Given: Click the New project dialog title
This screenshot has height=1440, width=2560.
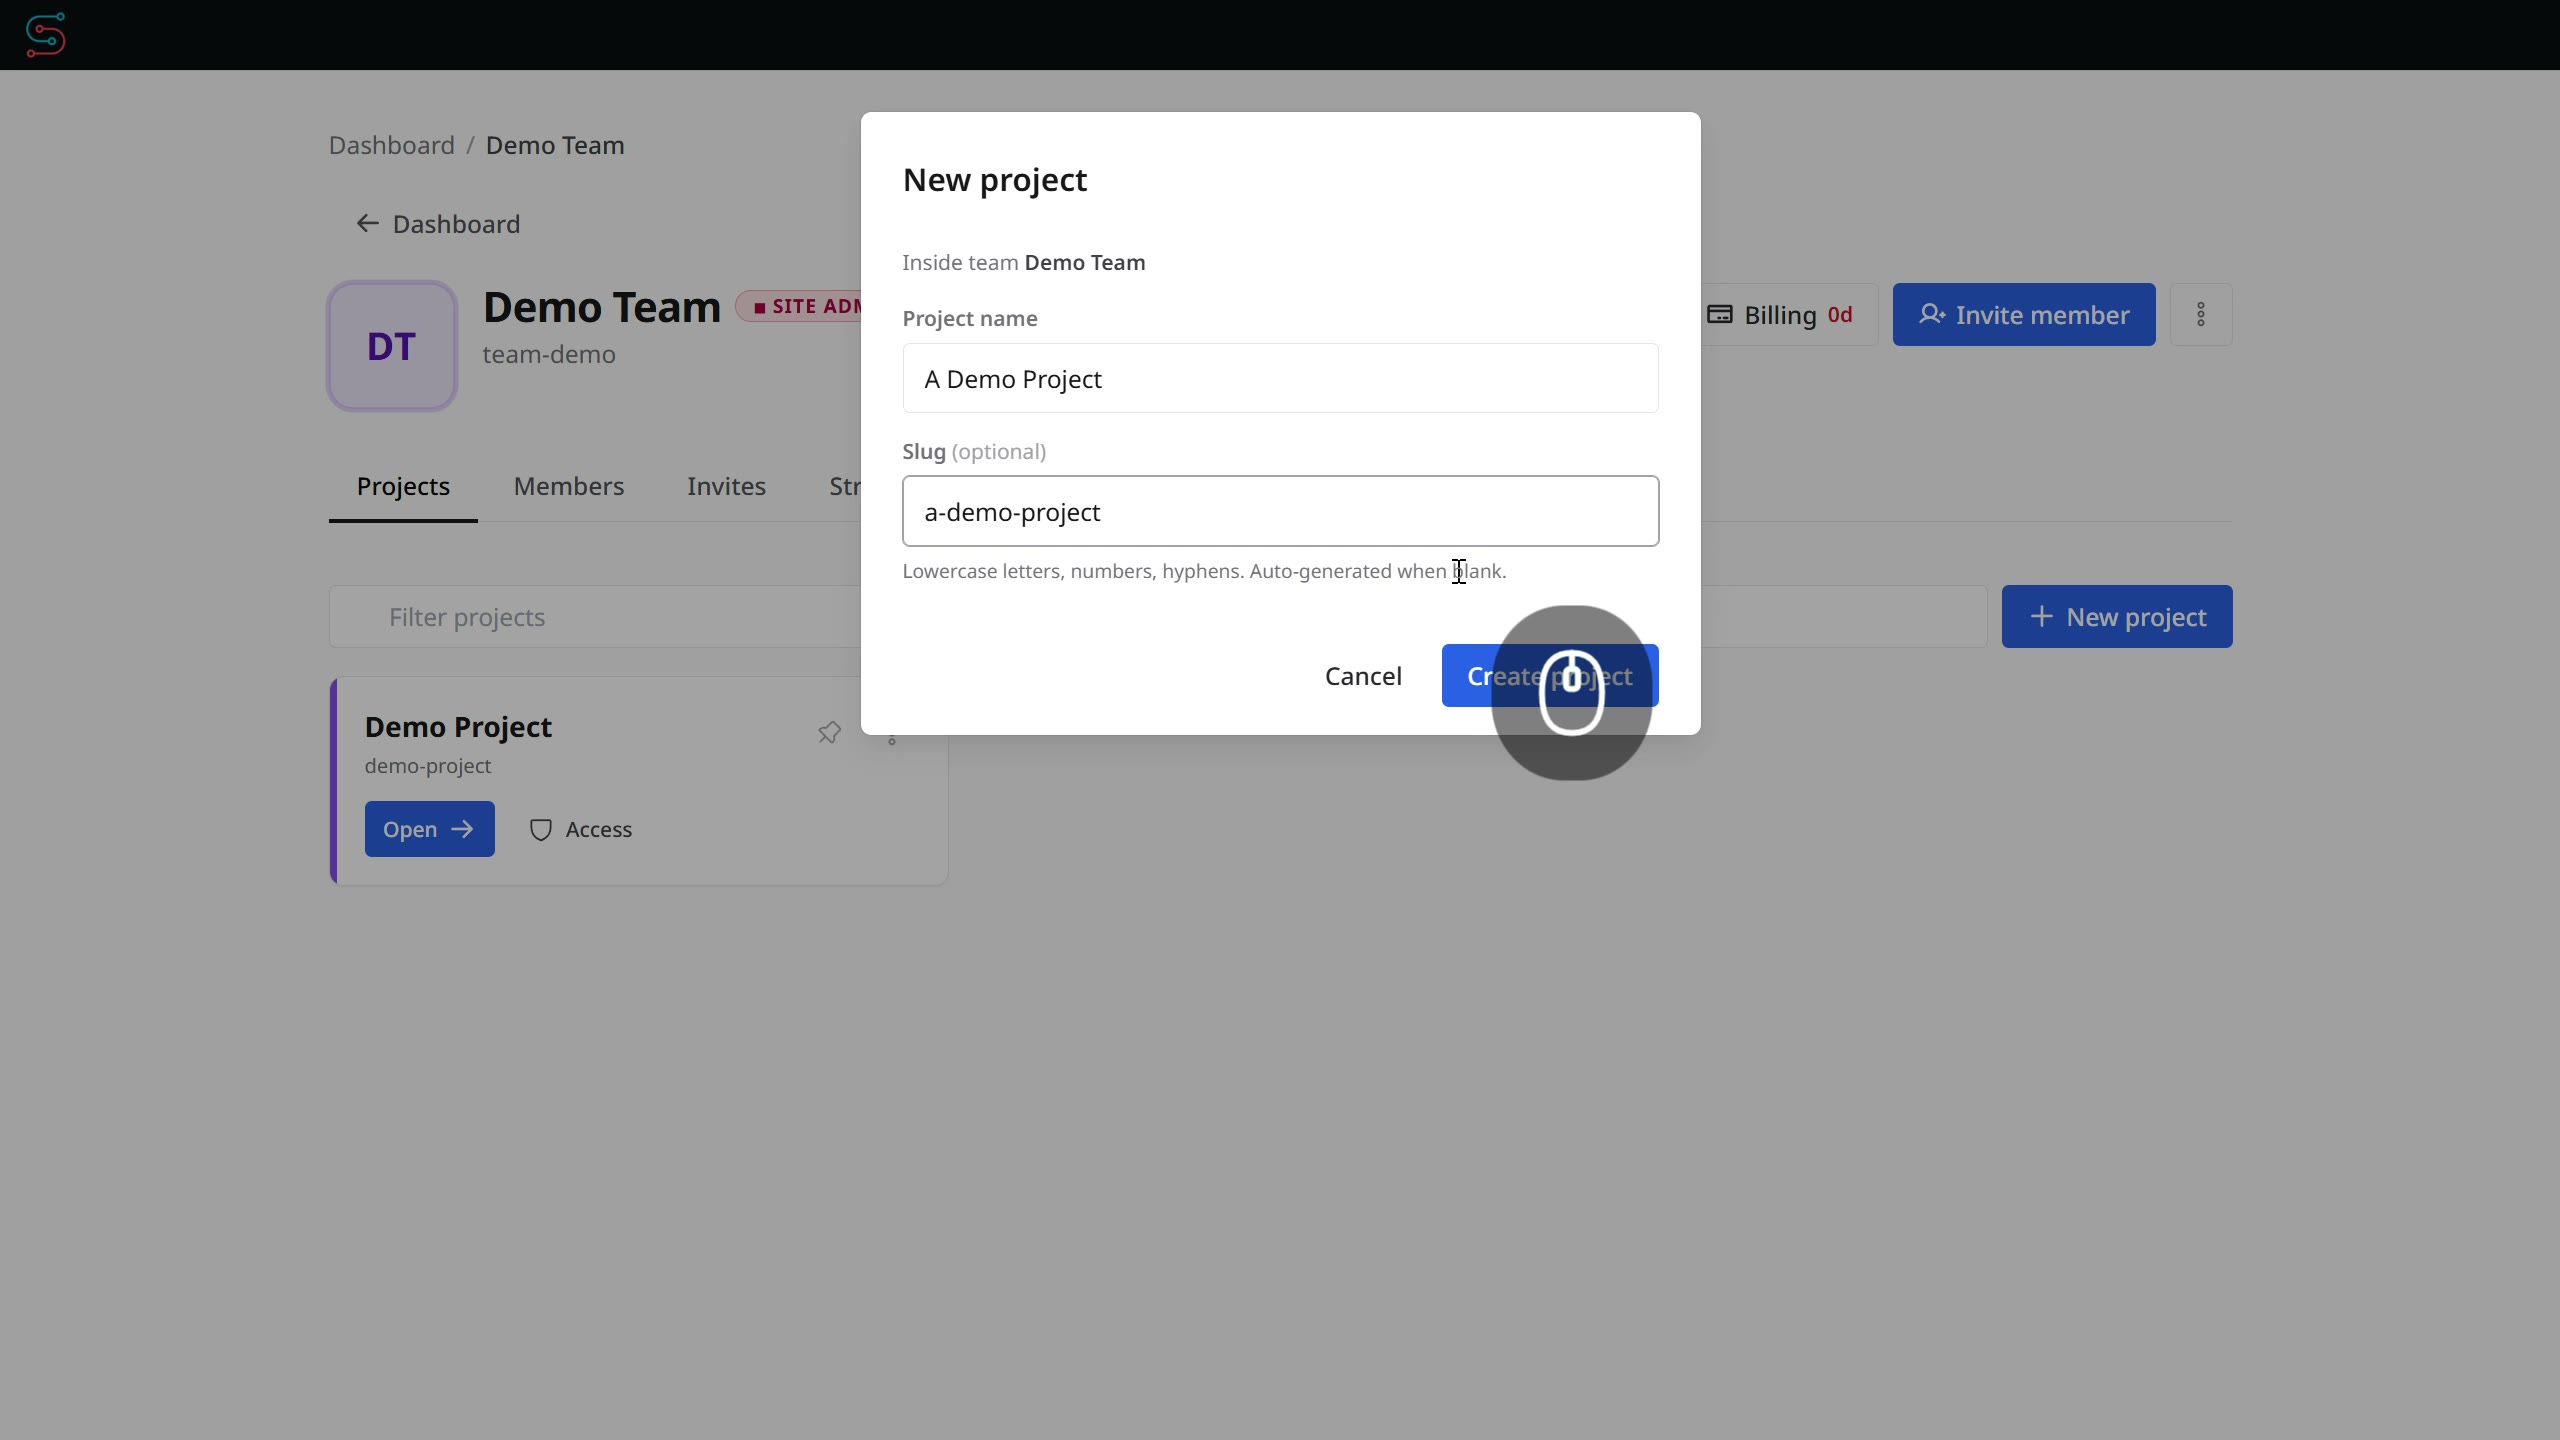Looking at the screenshot, I should [995, 180].
